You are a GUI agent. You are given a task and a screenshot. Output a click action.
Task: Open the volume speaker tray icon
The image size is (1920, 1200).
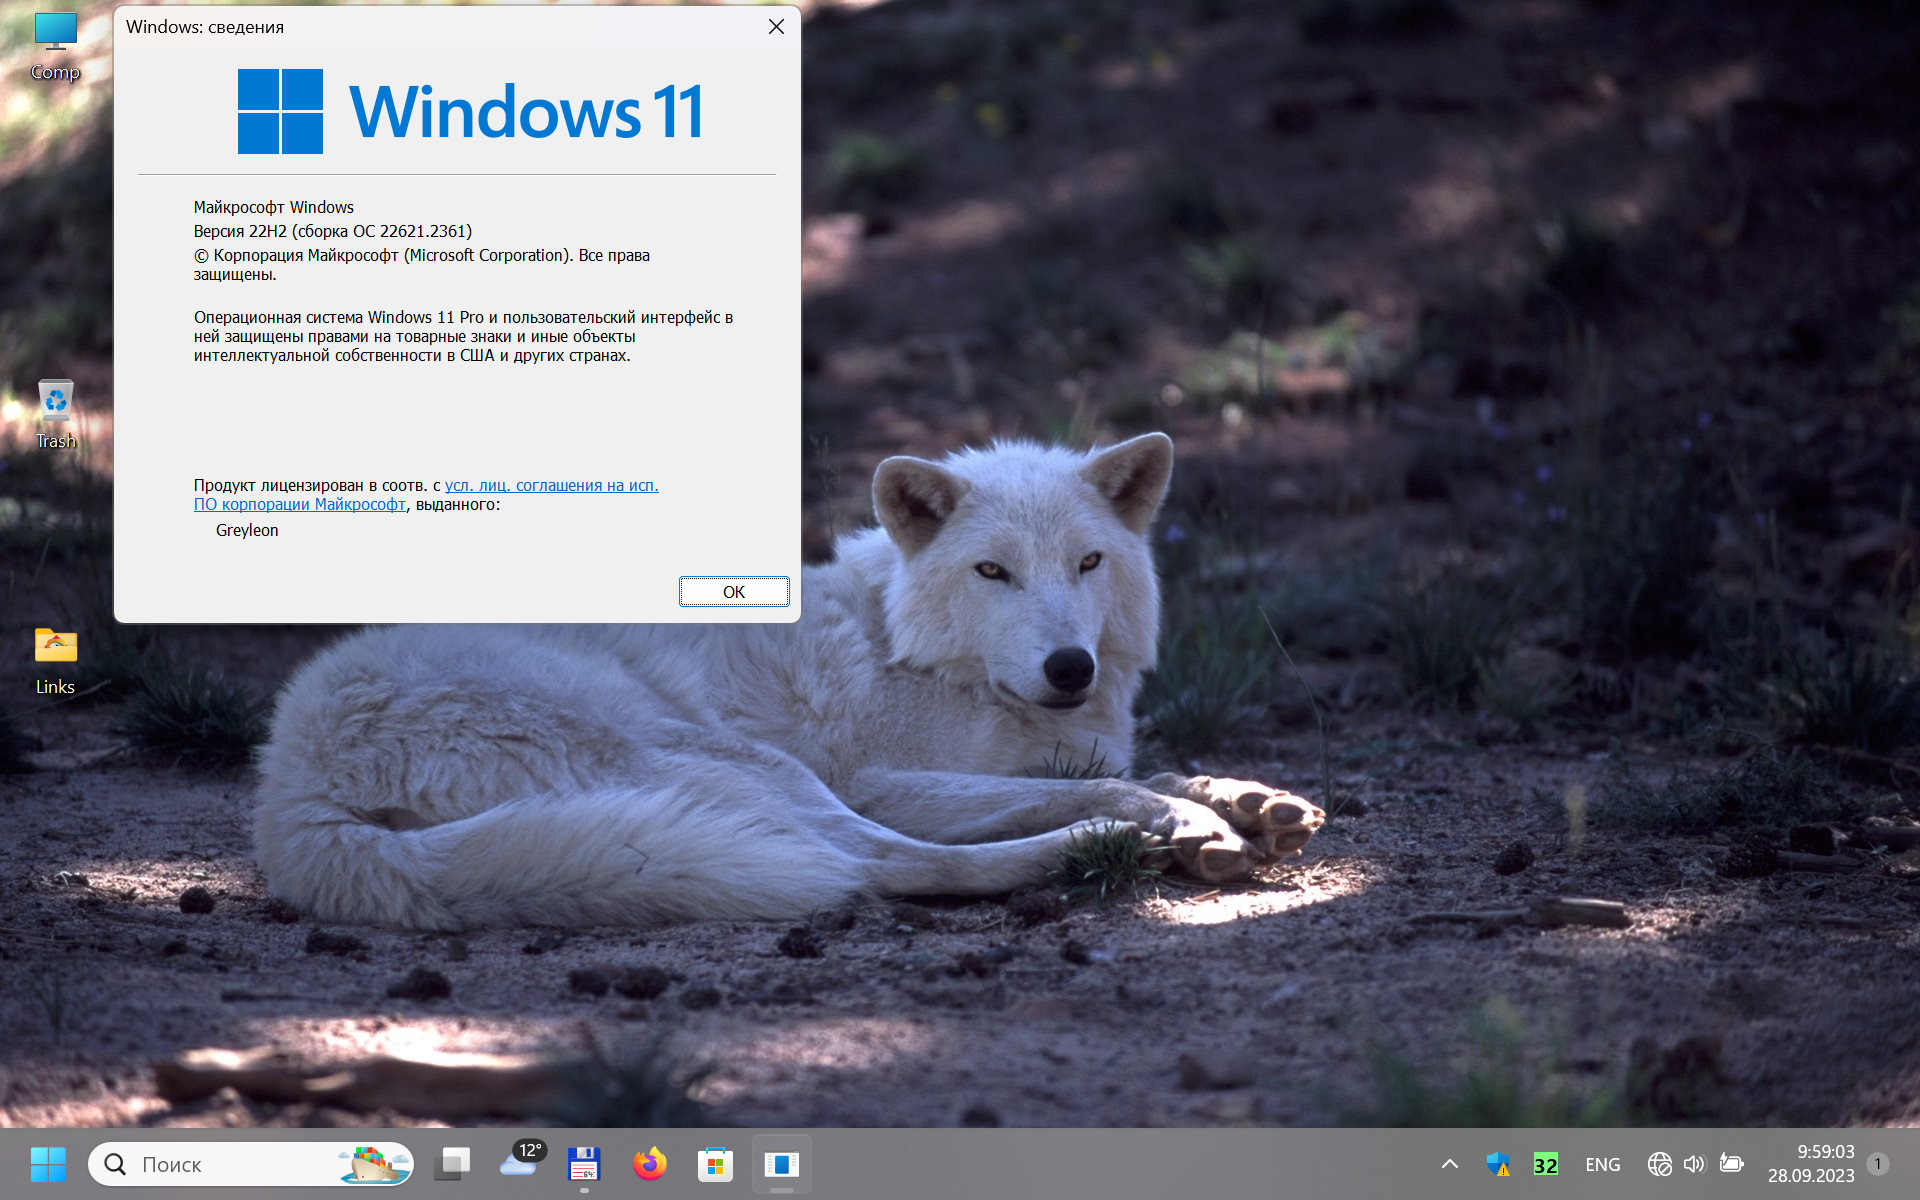click(1693, 1164)
